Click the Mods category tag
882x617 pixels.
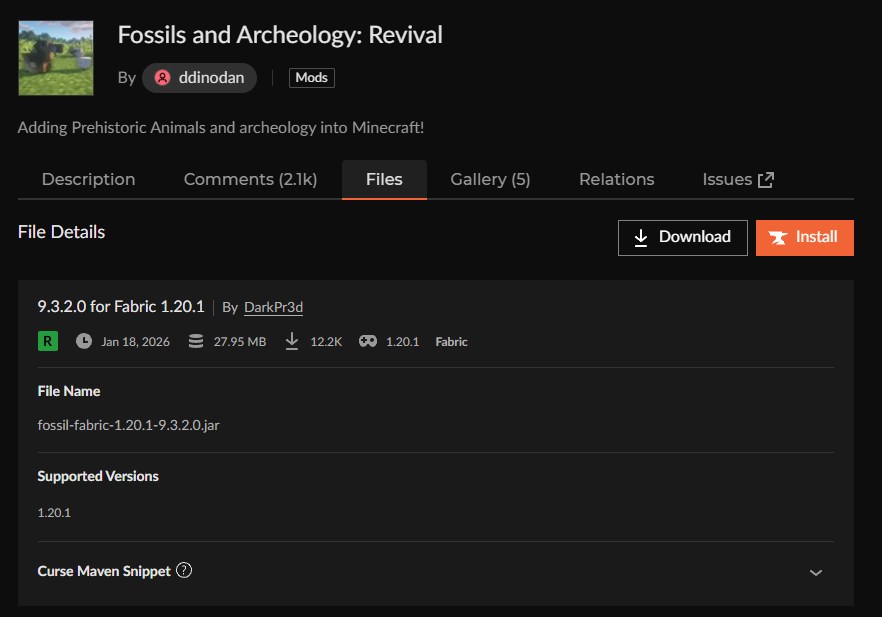(311, 78)
